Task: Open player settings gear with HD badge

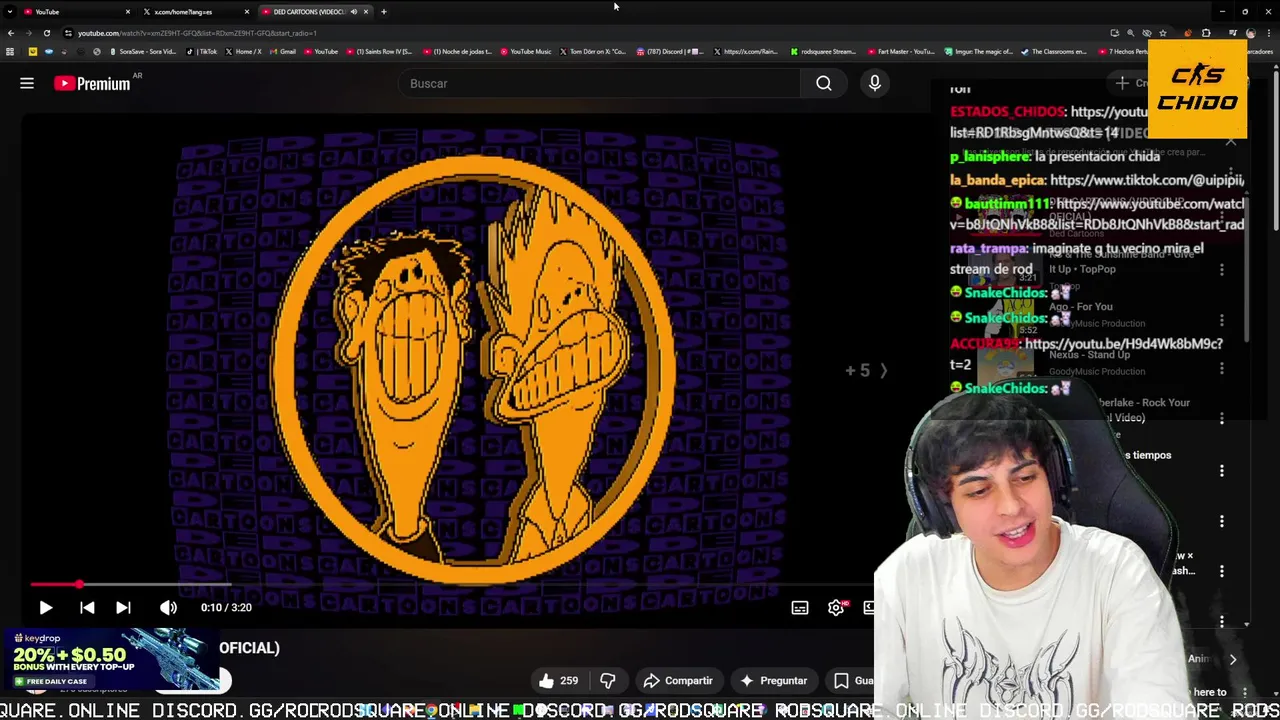Action: [x=837, y=607]
